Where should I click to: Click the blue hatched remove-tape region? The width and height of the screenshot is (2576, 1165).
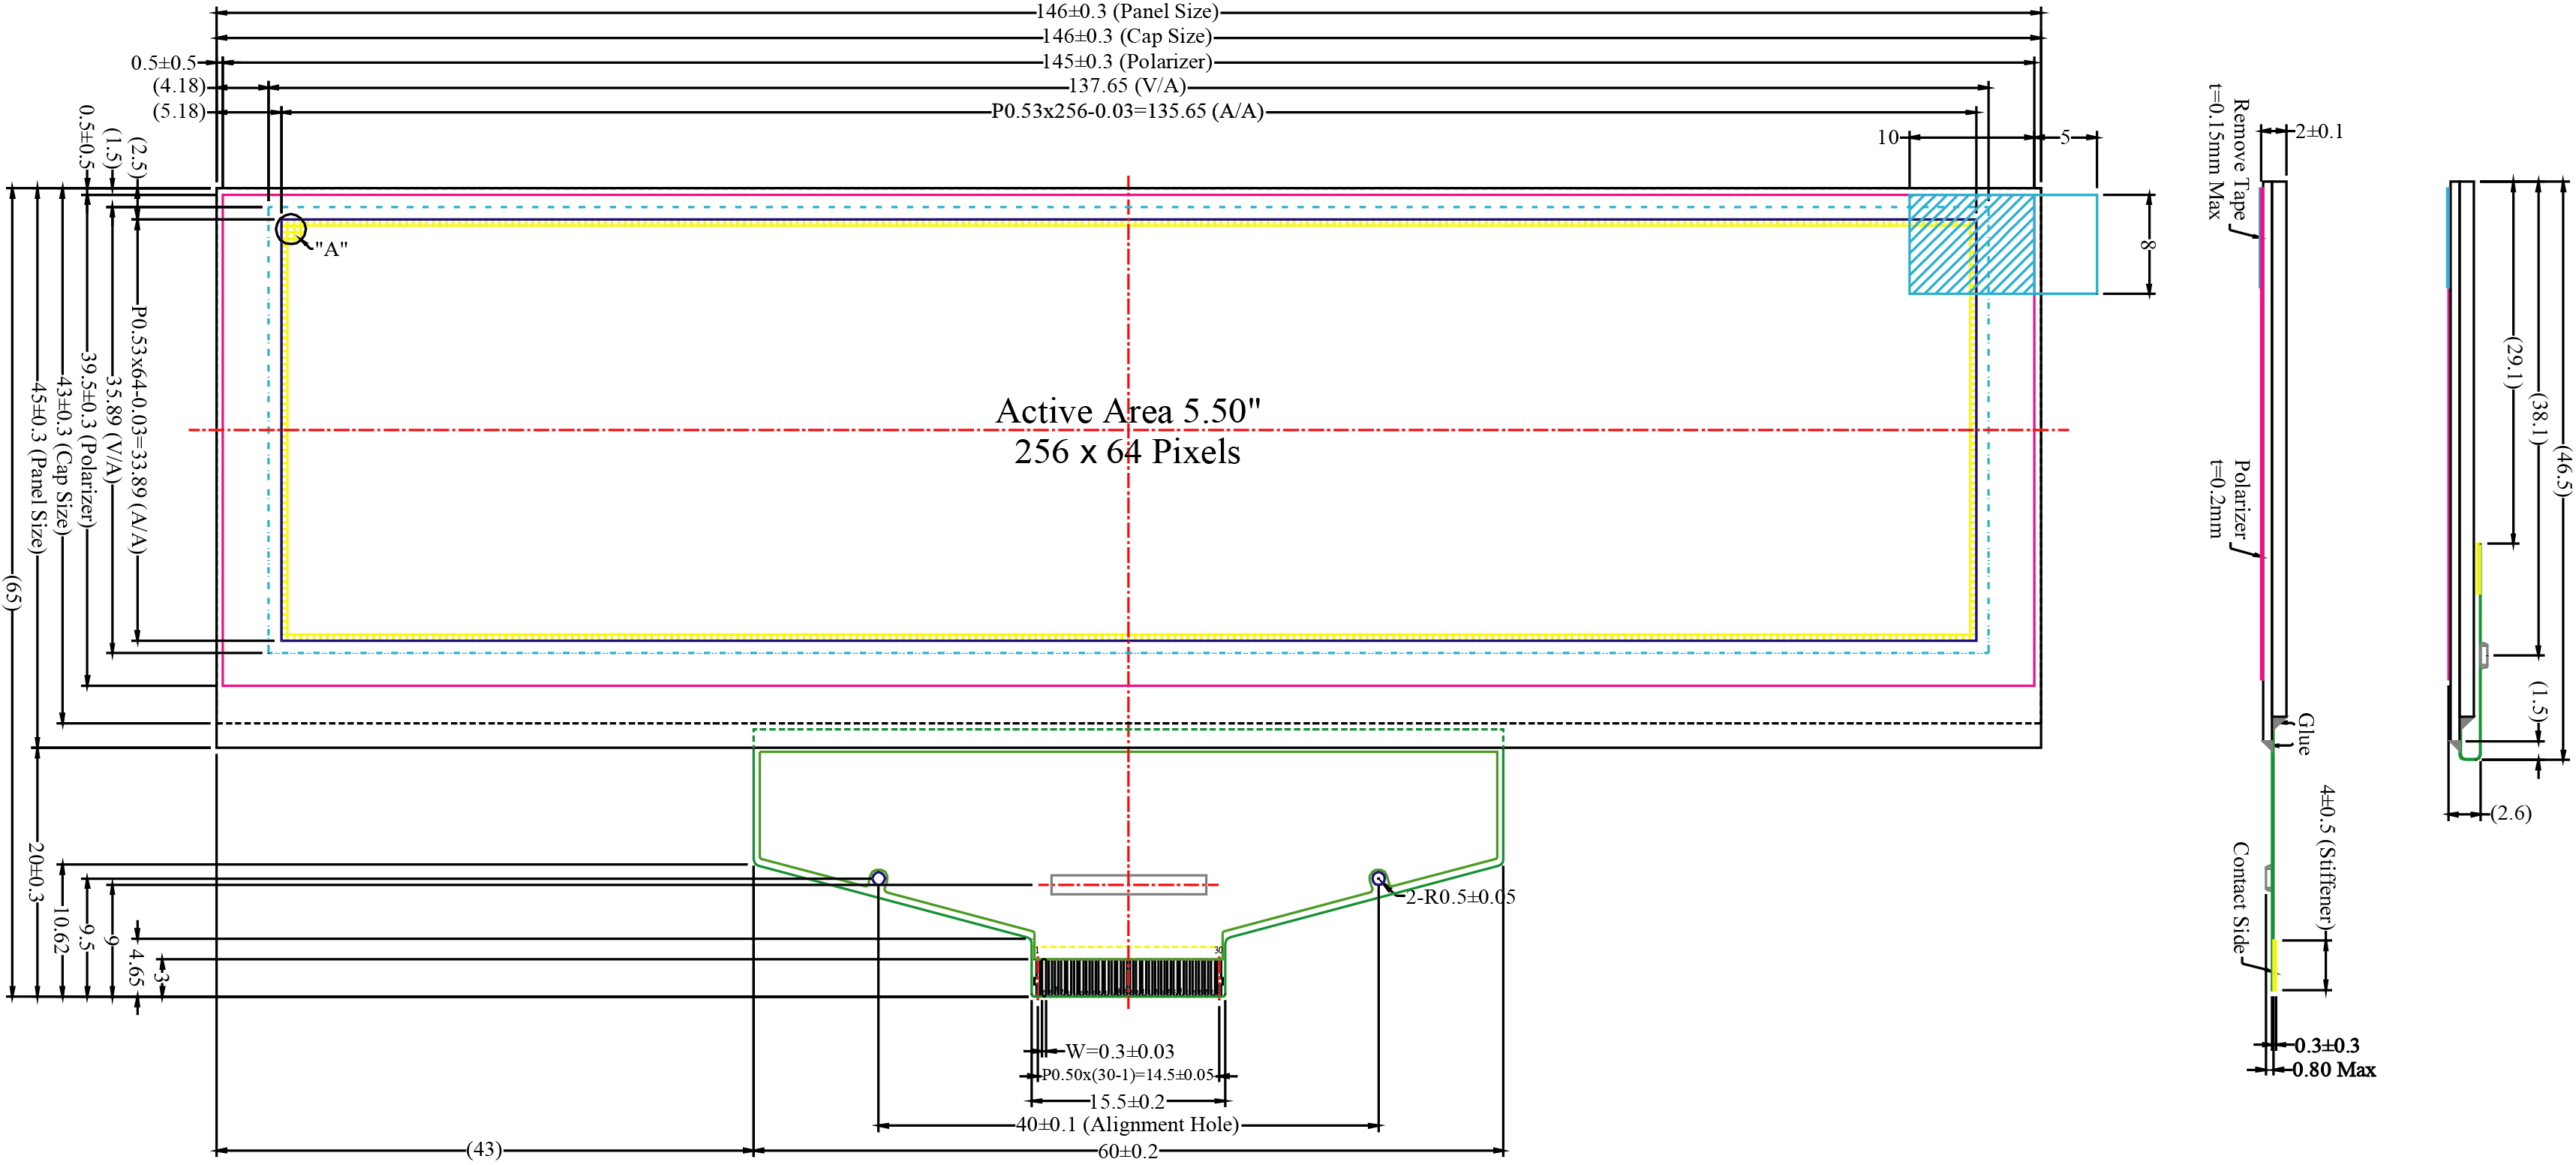[x=1972, y=244]
